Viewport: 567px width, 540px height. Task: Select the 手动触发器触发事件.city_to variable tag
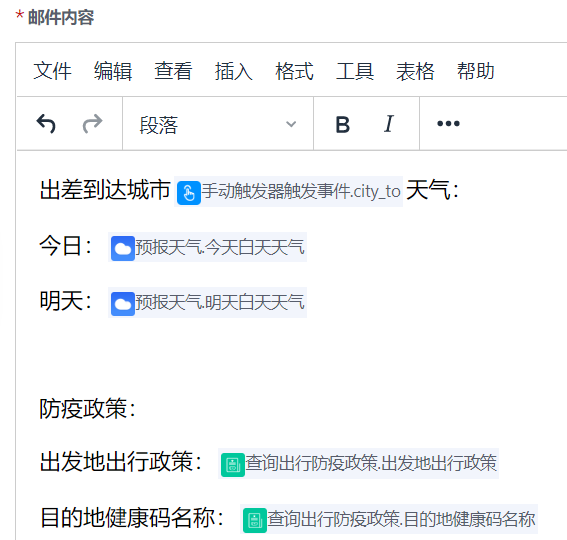288,191
